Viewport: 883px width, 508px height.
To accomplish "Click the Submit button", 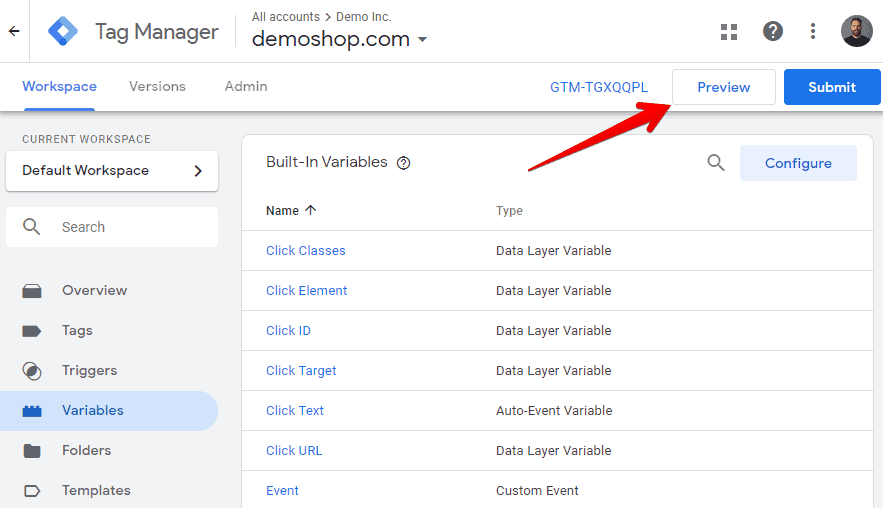I will click(832, 87).
